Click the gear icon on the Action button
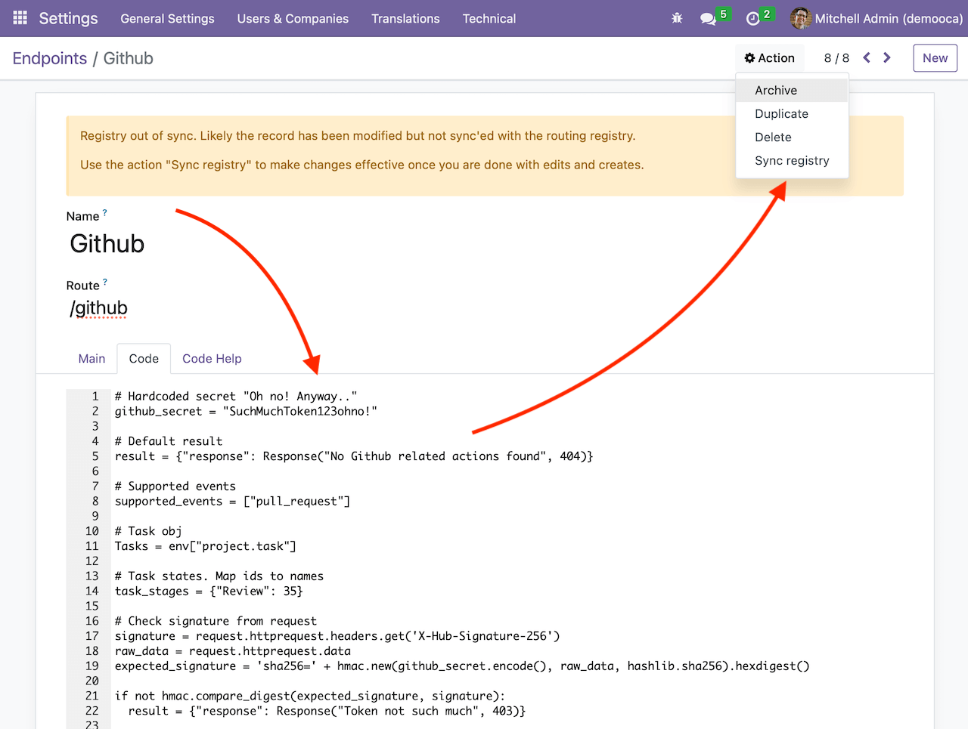 pyautogui.click(x=750, y=57)
